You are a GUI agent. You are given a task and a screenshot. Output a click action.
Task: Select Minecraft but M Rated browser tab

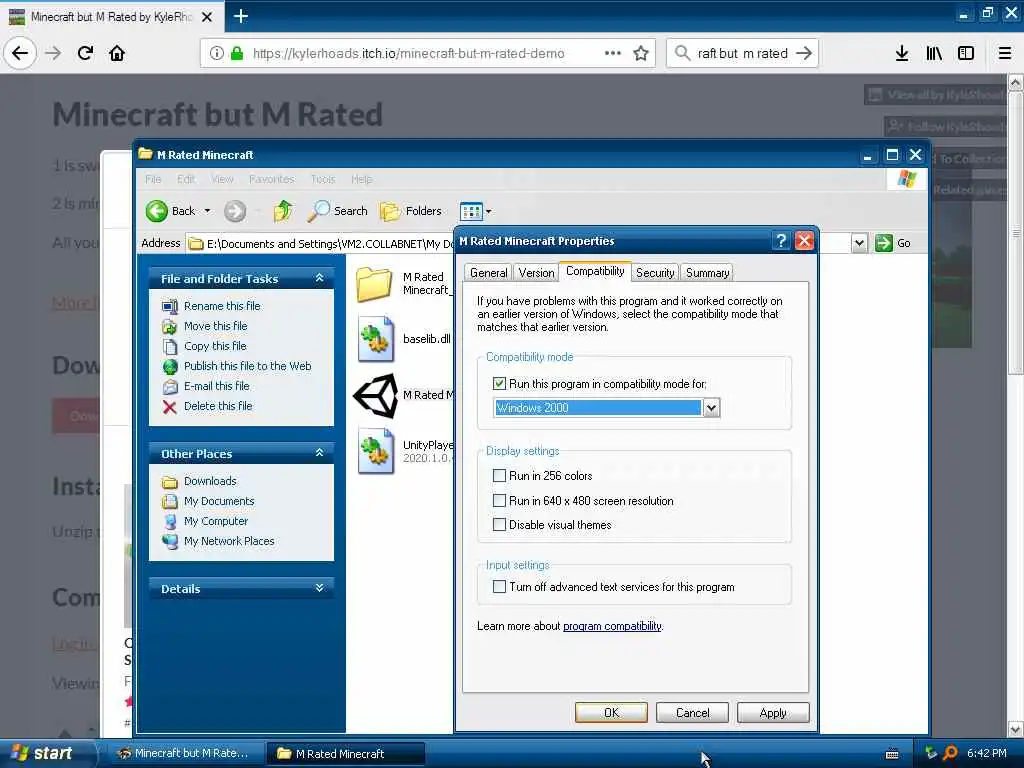point(111,17)
